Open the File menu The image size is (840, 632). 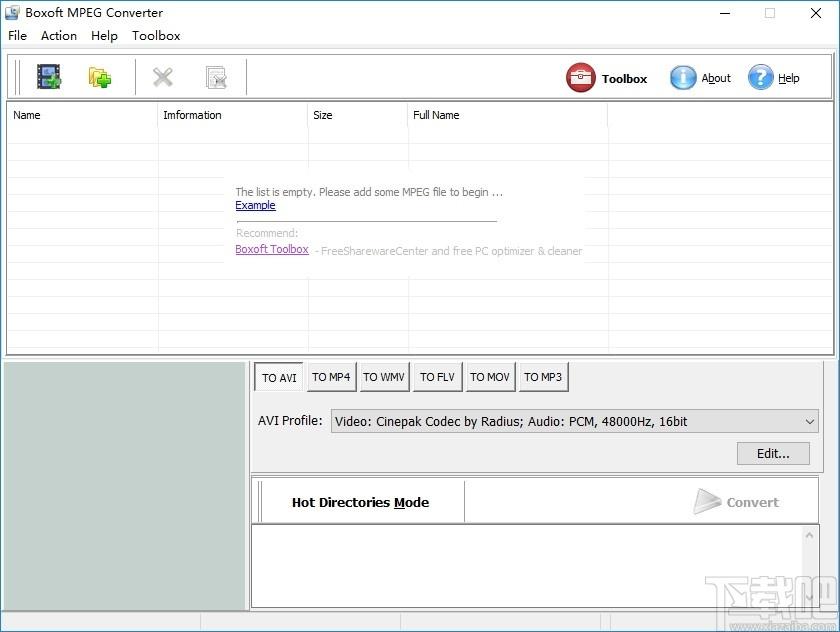(x=17, y=35)
